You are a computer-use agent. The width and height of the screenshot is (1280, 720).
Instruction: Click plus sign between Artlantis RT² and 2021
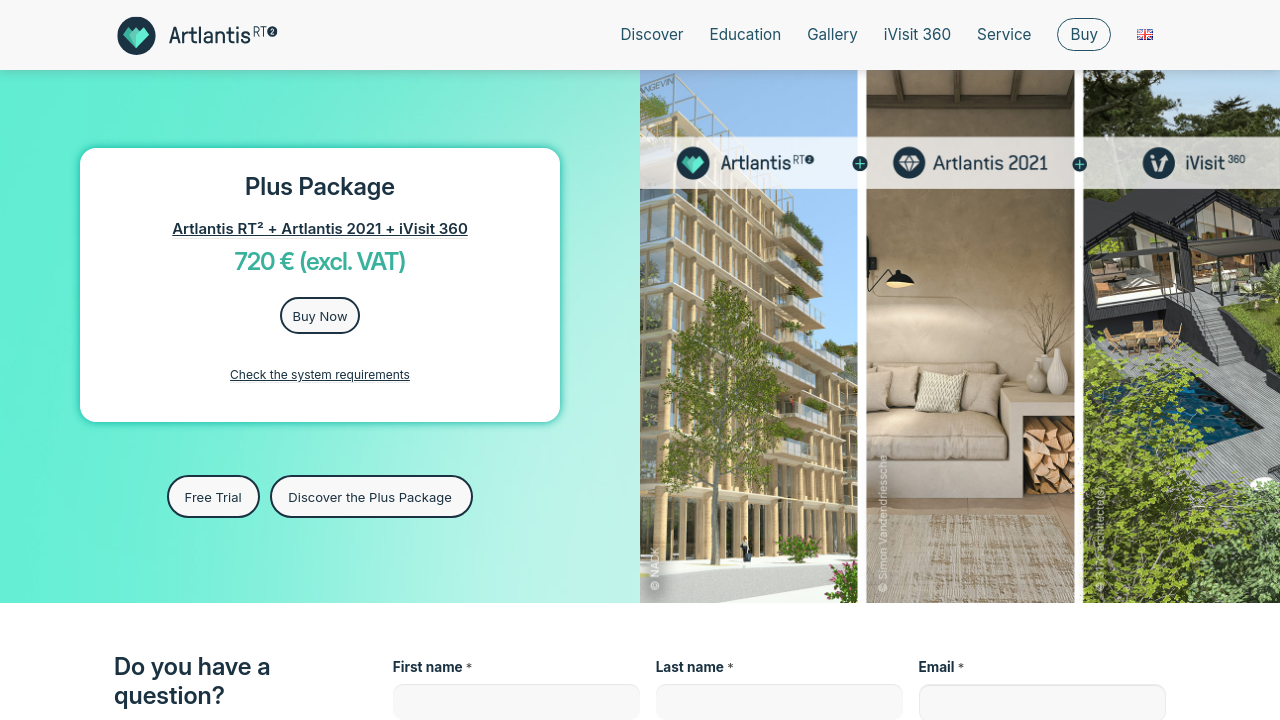point(860,164)
